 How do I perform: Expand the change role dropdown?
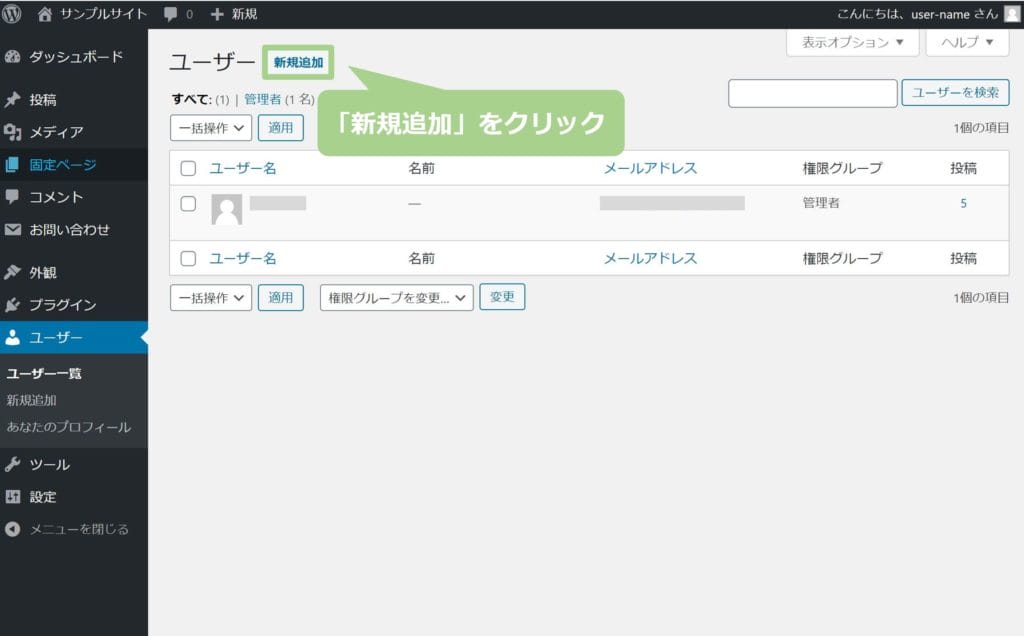pyautogui.click(x=396, y=297)
